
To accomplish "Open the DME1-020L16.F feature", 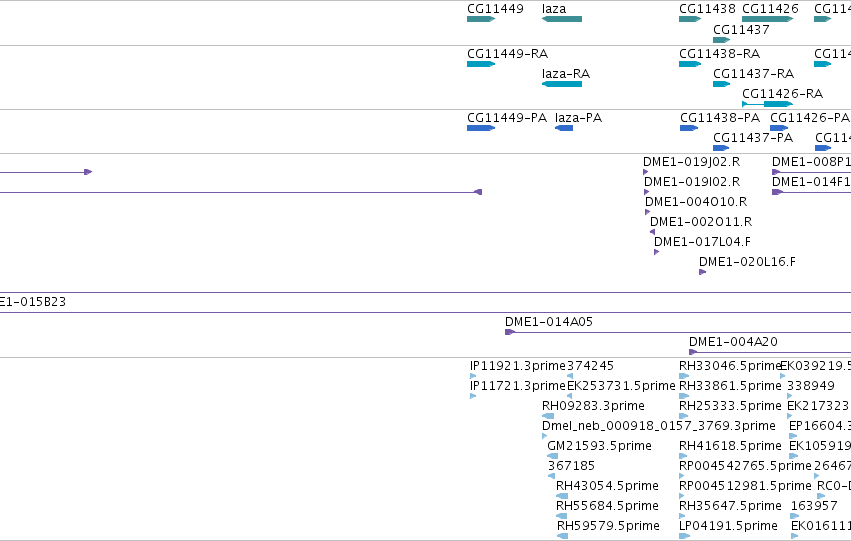I will [x=702, y=272].
